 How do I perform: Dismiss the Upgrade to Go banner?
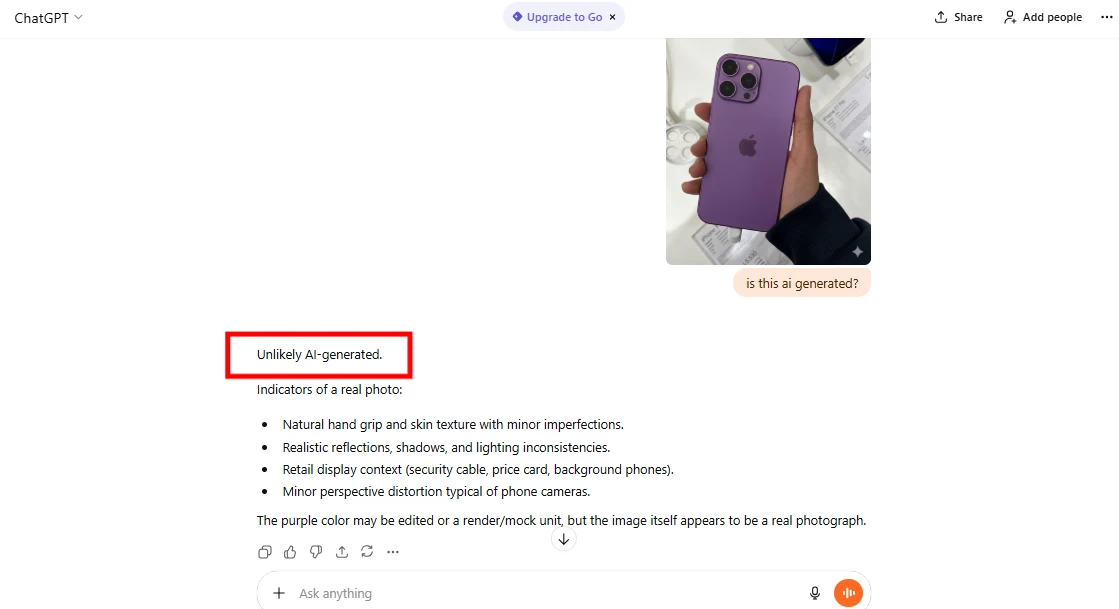612,17
